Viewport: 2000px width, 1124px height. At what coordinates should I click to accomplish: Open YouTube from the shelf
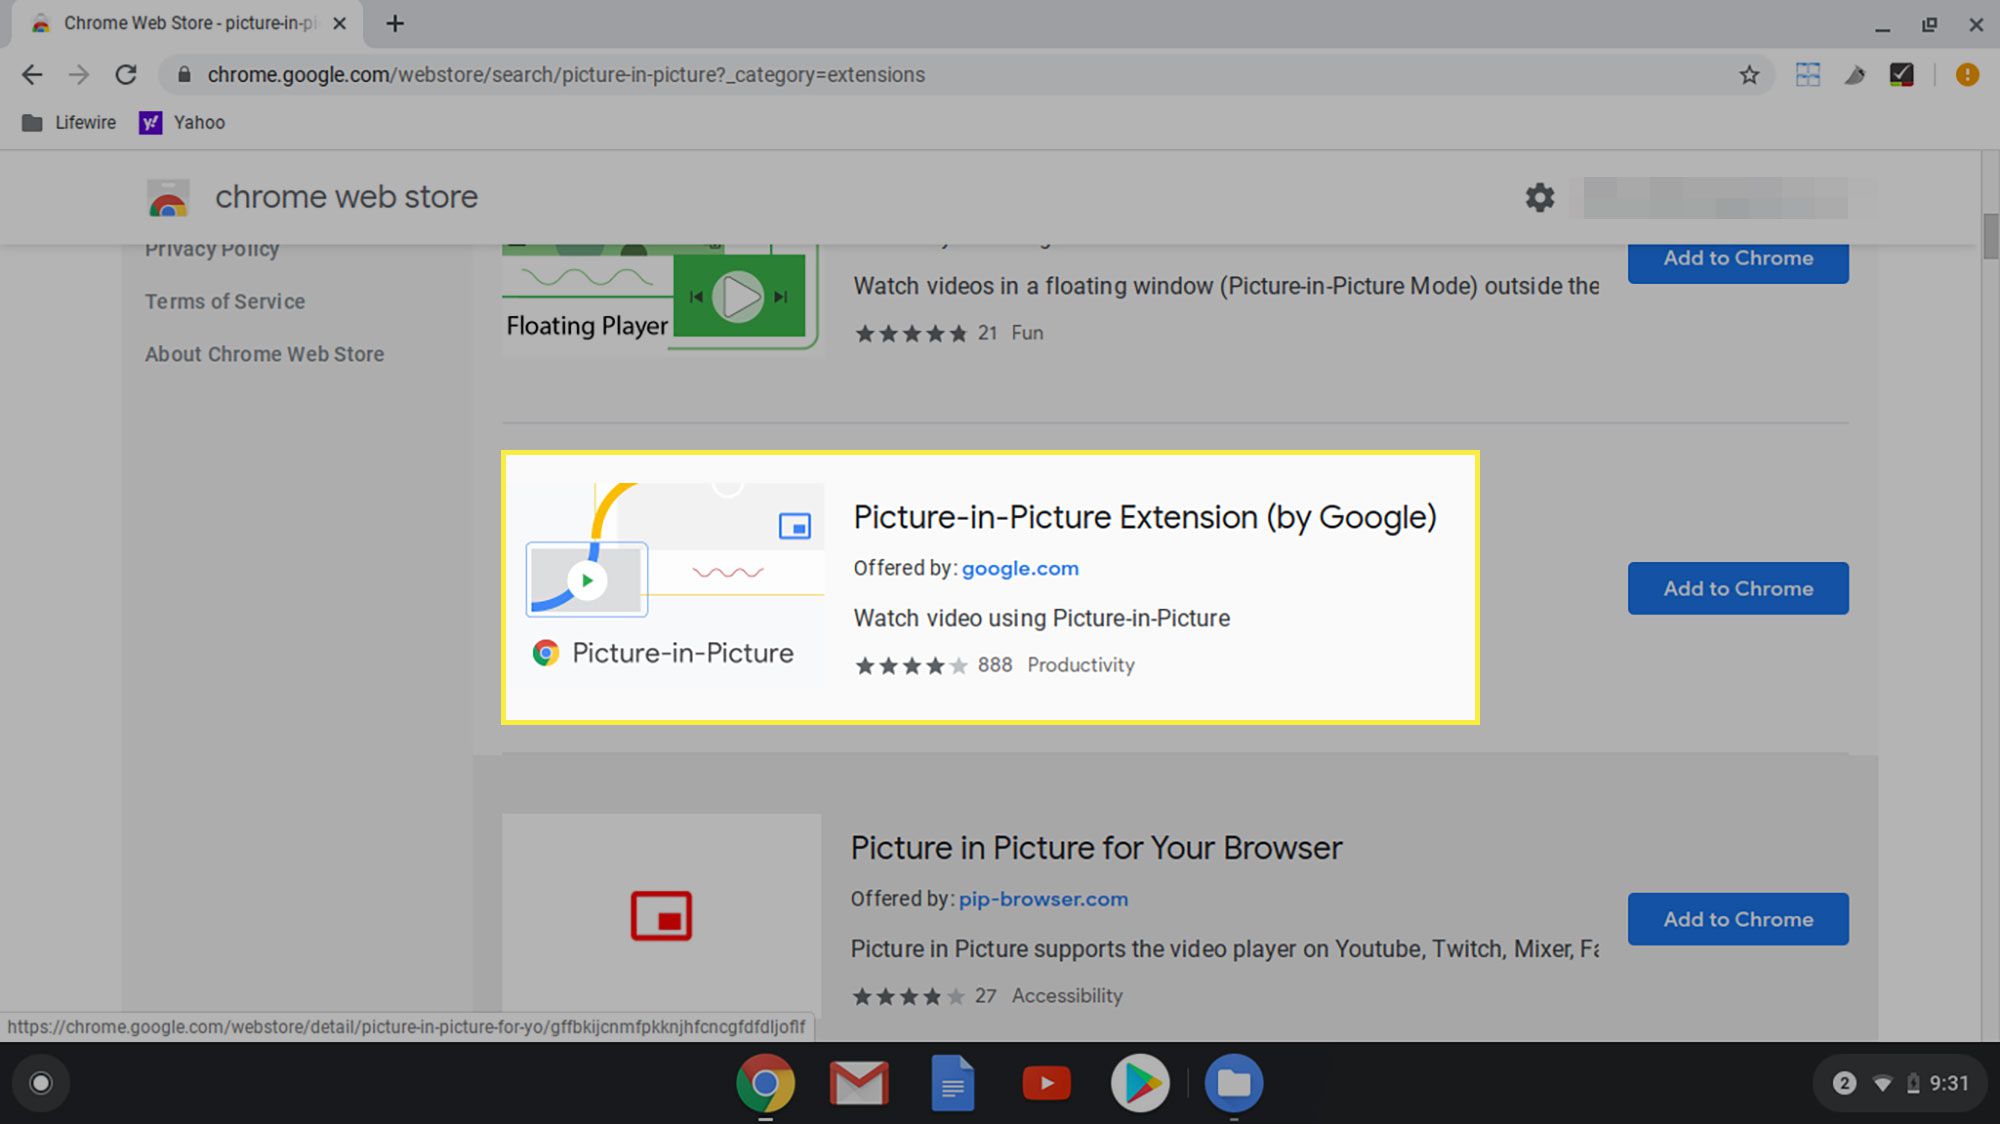point(1046,1083)
